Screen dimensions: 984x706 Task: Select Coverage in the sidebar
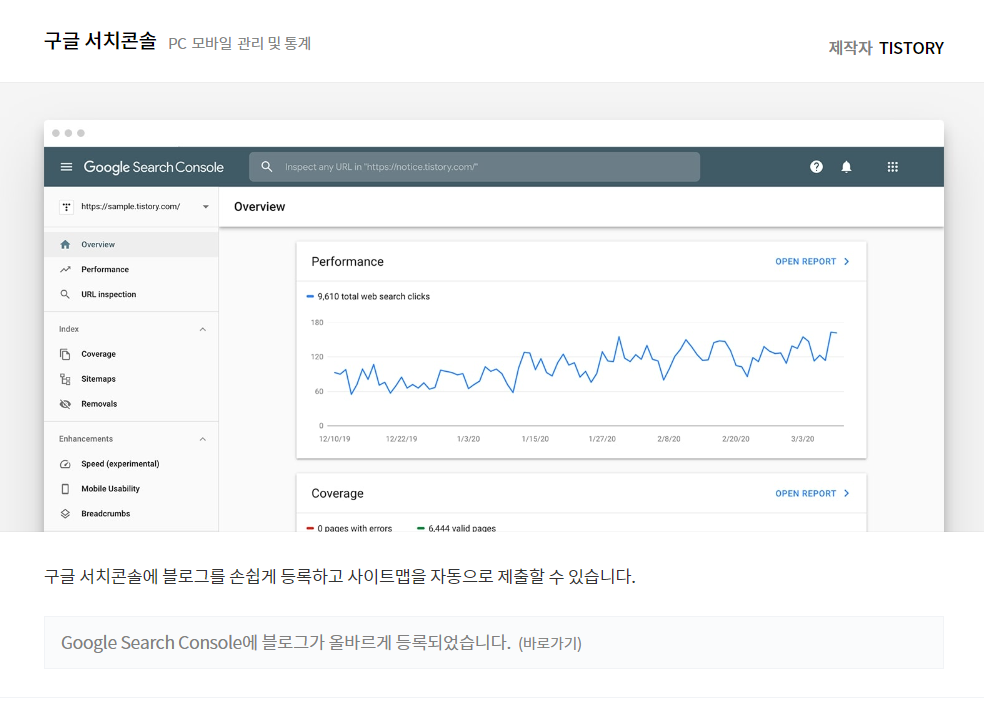[131, 354]
